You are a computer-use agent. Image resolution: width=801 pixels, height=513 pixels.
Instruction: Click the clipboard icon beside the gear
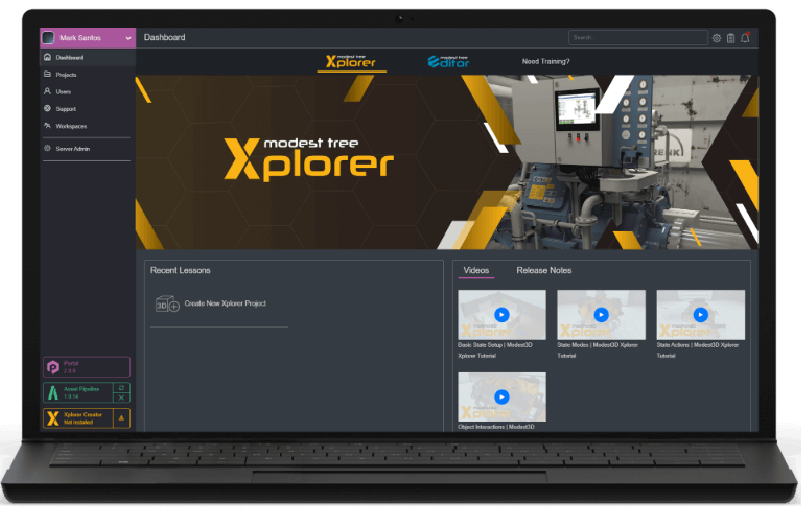pos(731,38)
